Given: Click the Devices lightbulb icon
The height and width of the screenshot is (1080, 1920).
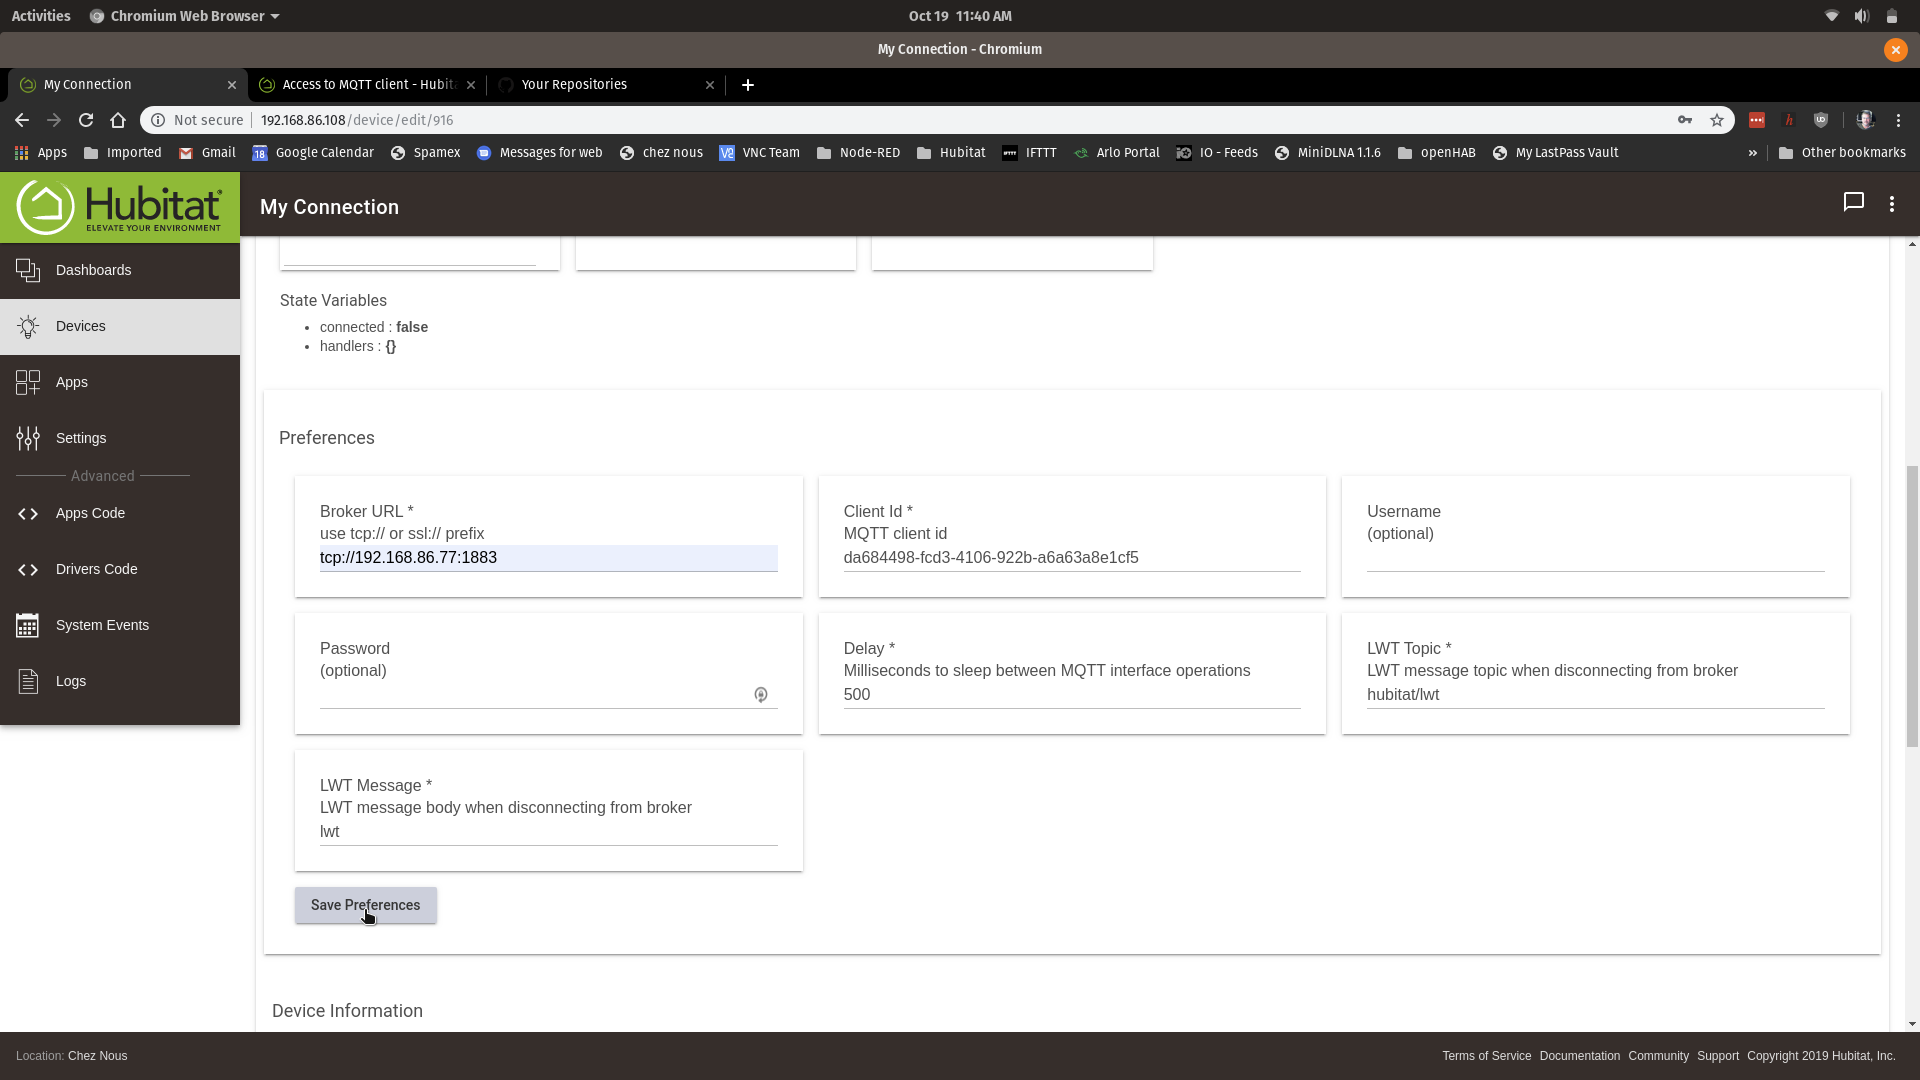Looking at the screenshot, I should [28, 326].
